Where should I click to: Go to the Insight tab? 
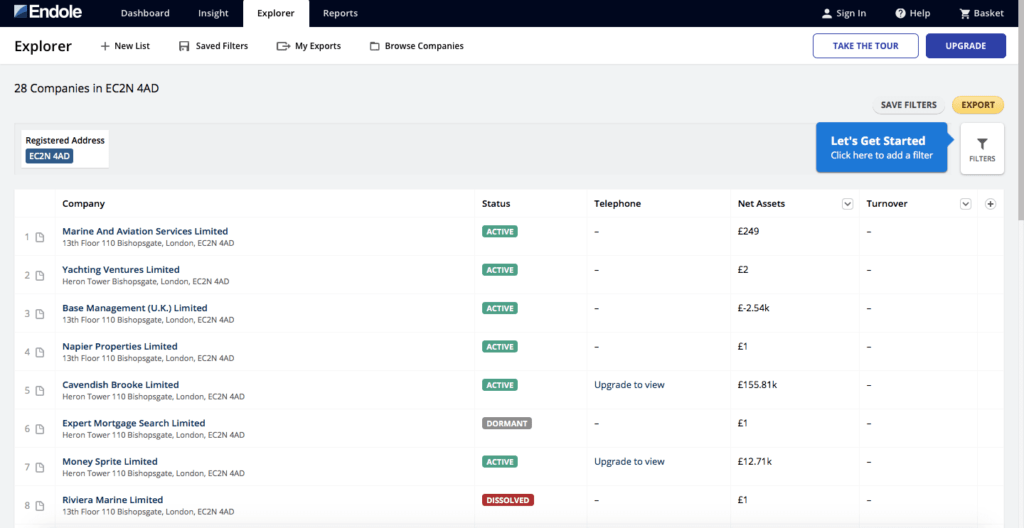click(x=213, y=13)
